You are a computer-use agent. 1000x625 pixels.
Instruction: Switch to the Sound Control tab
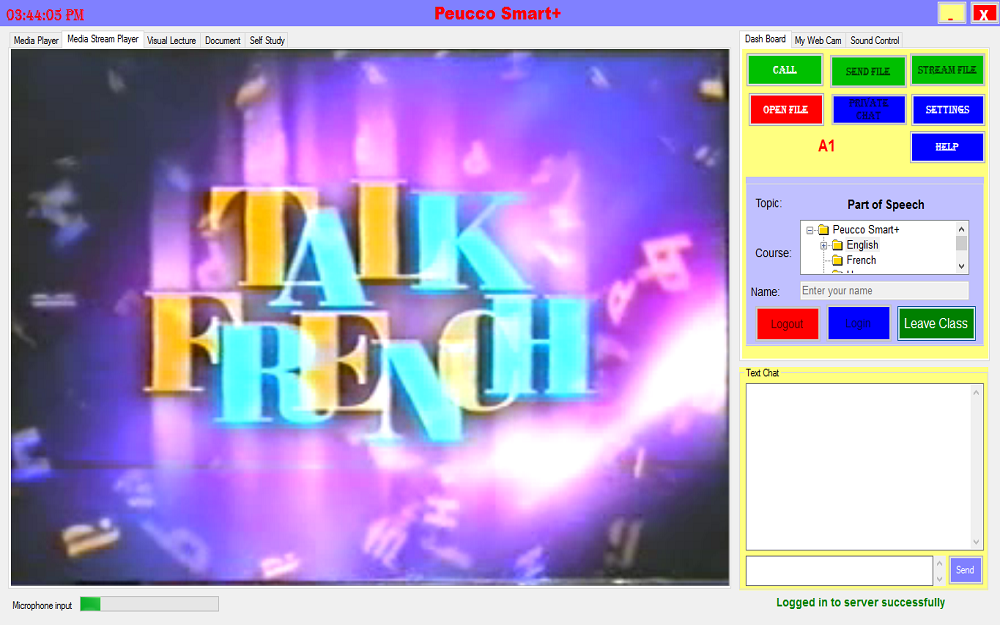pos(874,40)
